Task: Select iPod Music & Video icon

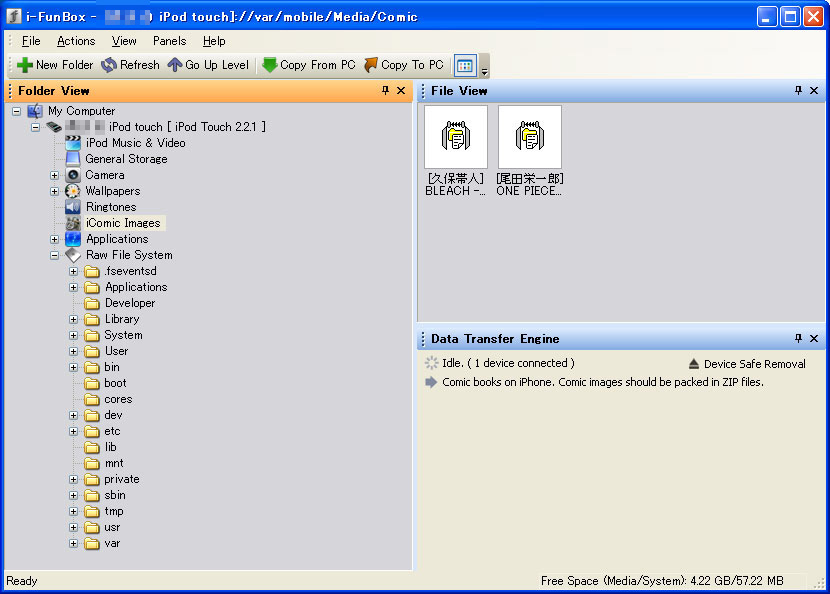Action: [x=73, y=143]
